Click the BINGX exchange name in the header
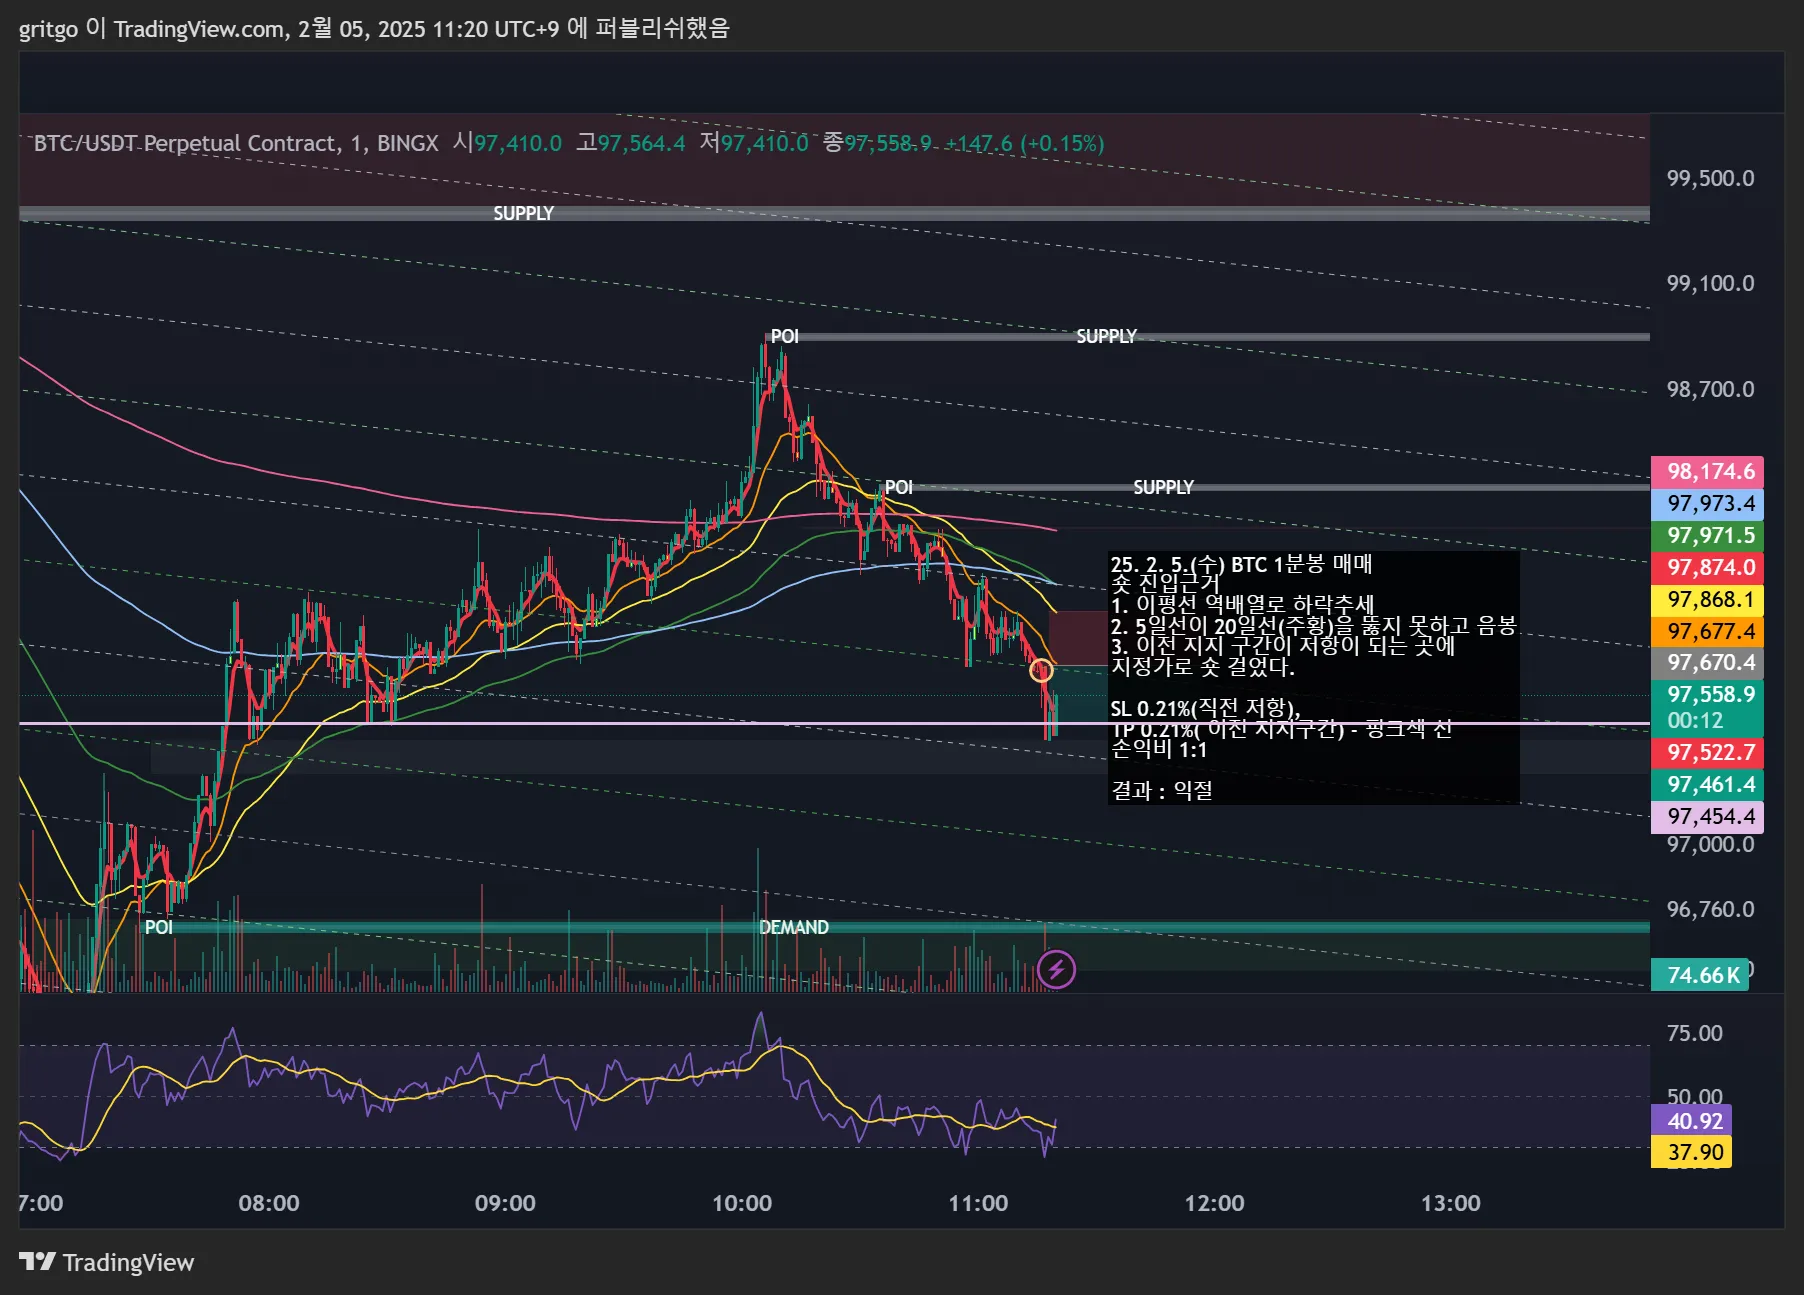 coord(407,143)
